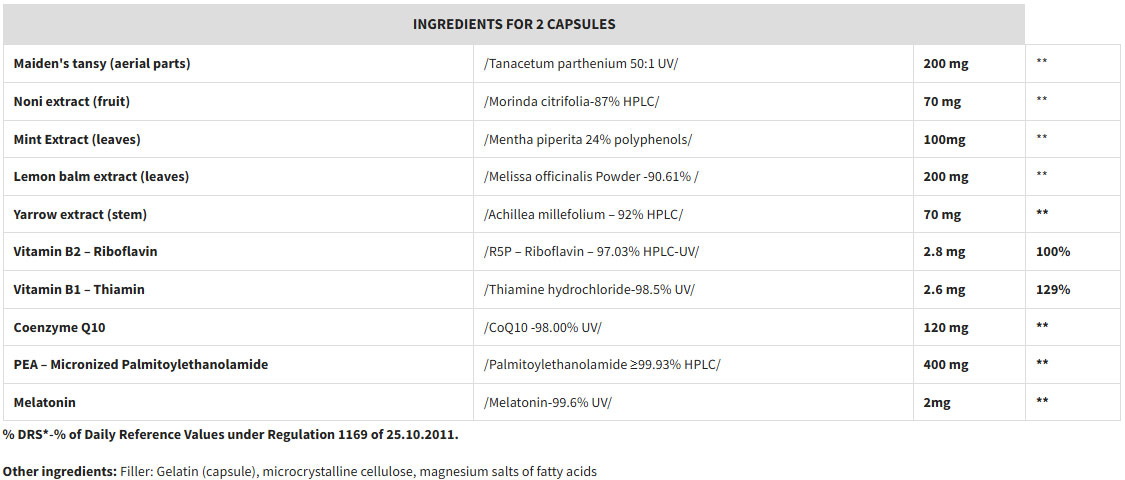Select the "Noni extract (fruit)" row label
This screenshot has width=1125, height=480.
click(x=72, y=101)
